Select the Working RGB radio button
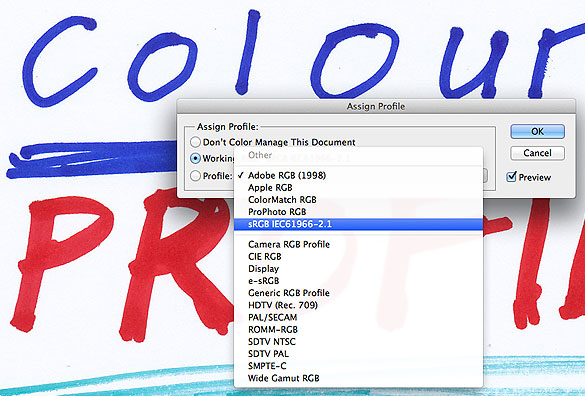This screenshot has width=585, height=396. click(x=195, y=158)
